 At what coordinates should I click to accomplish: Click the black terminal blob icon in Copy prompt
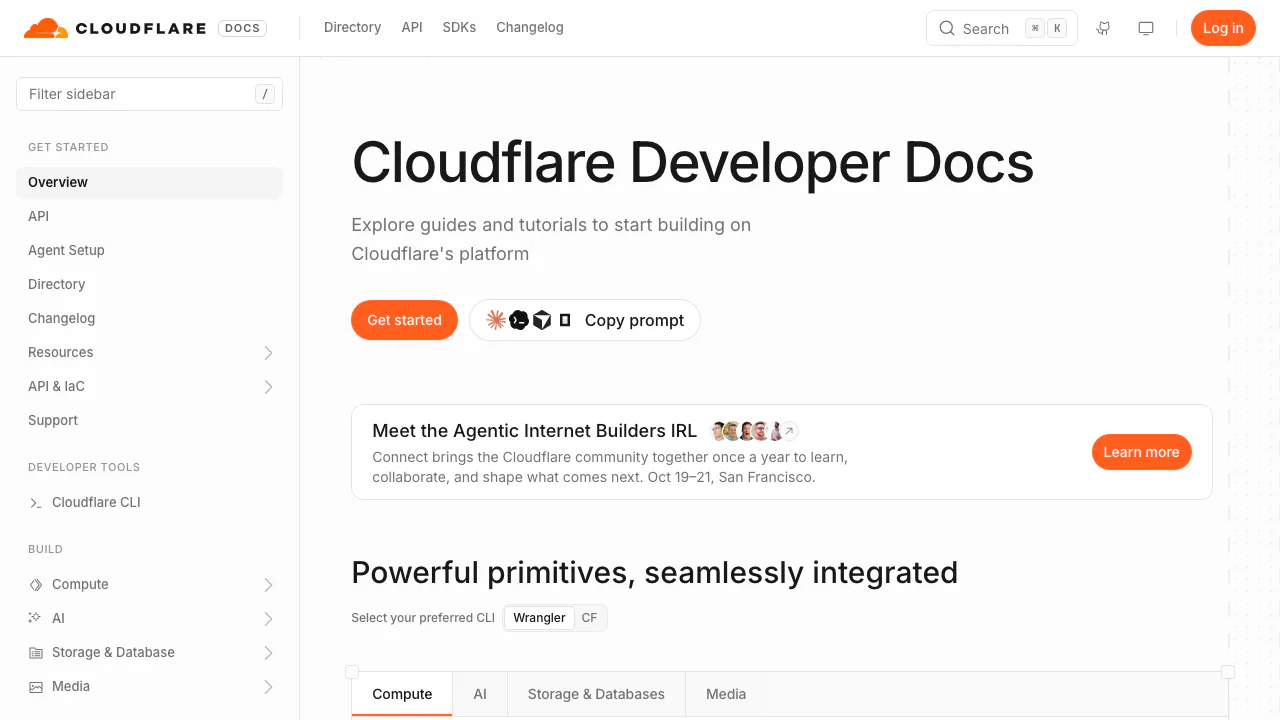point(519,320)
